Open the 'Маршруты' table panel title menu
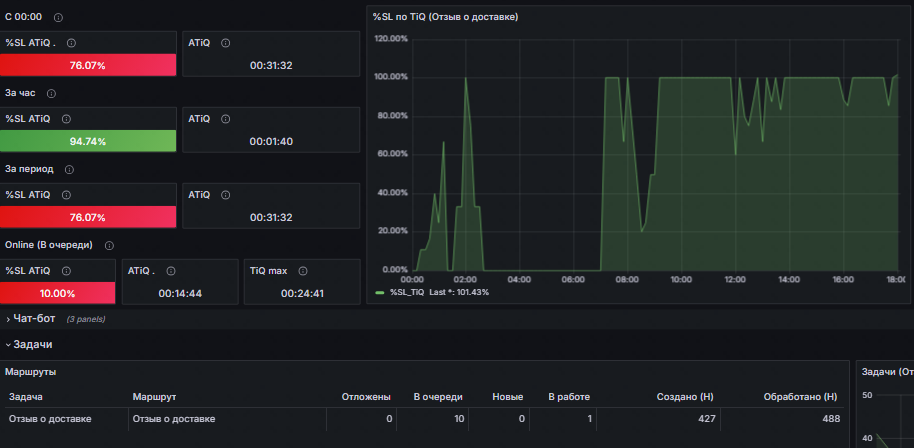Screen dimensions: 914x448 pos(30,372)
